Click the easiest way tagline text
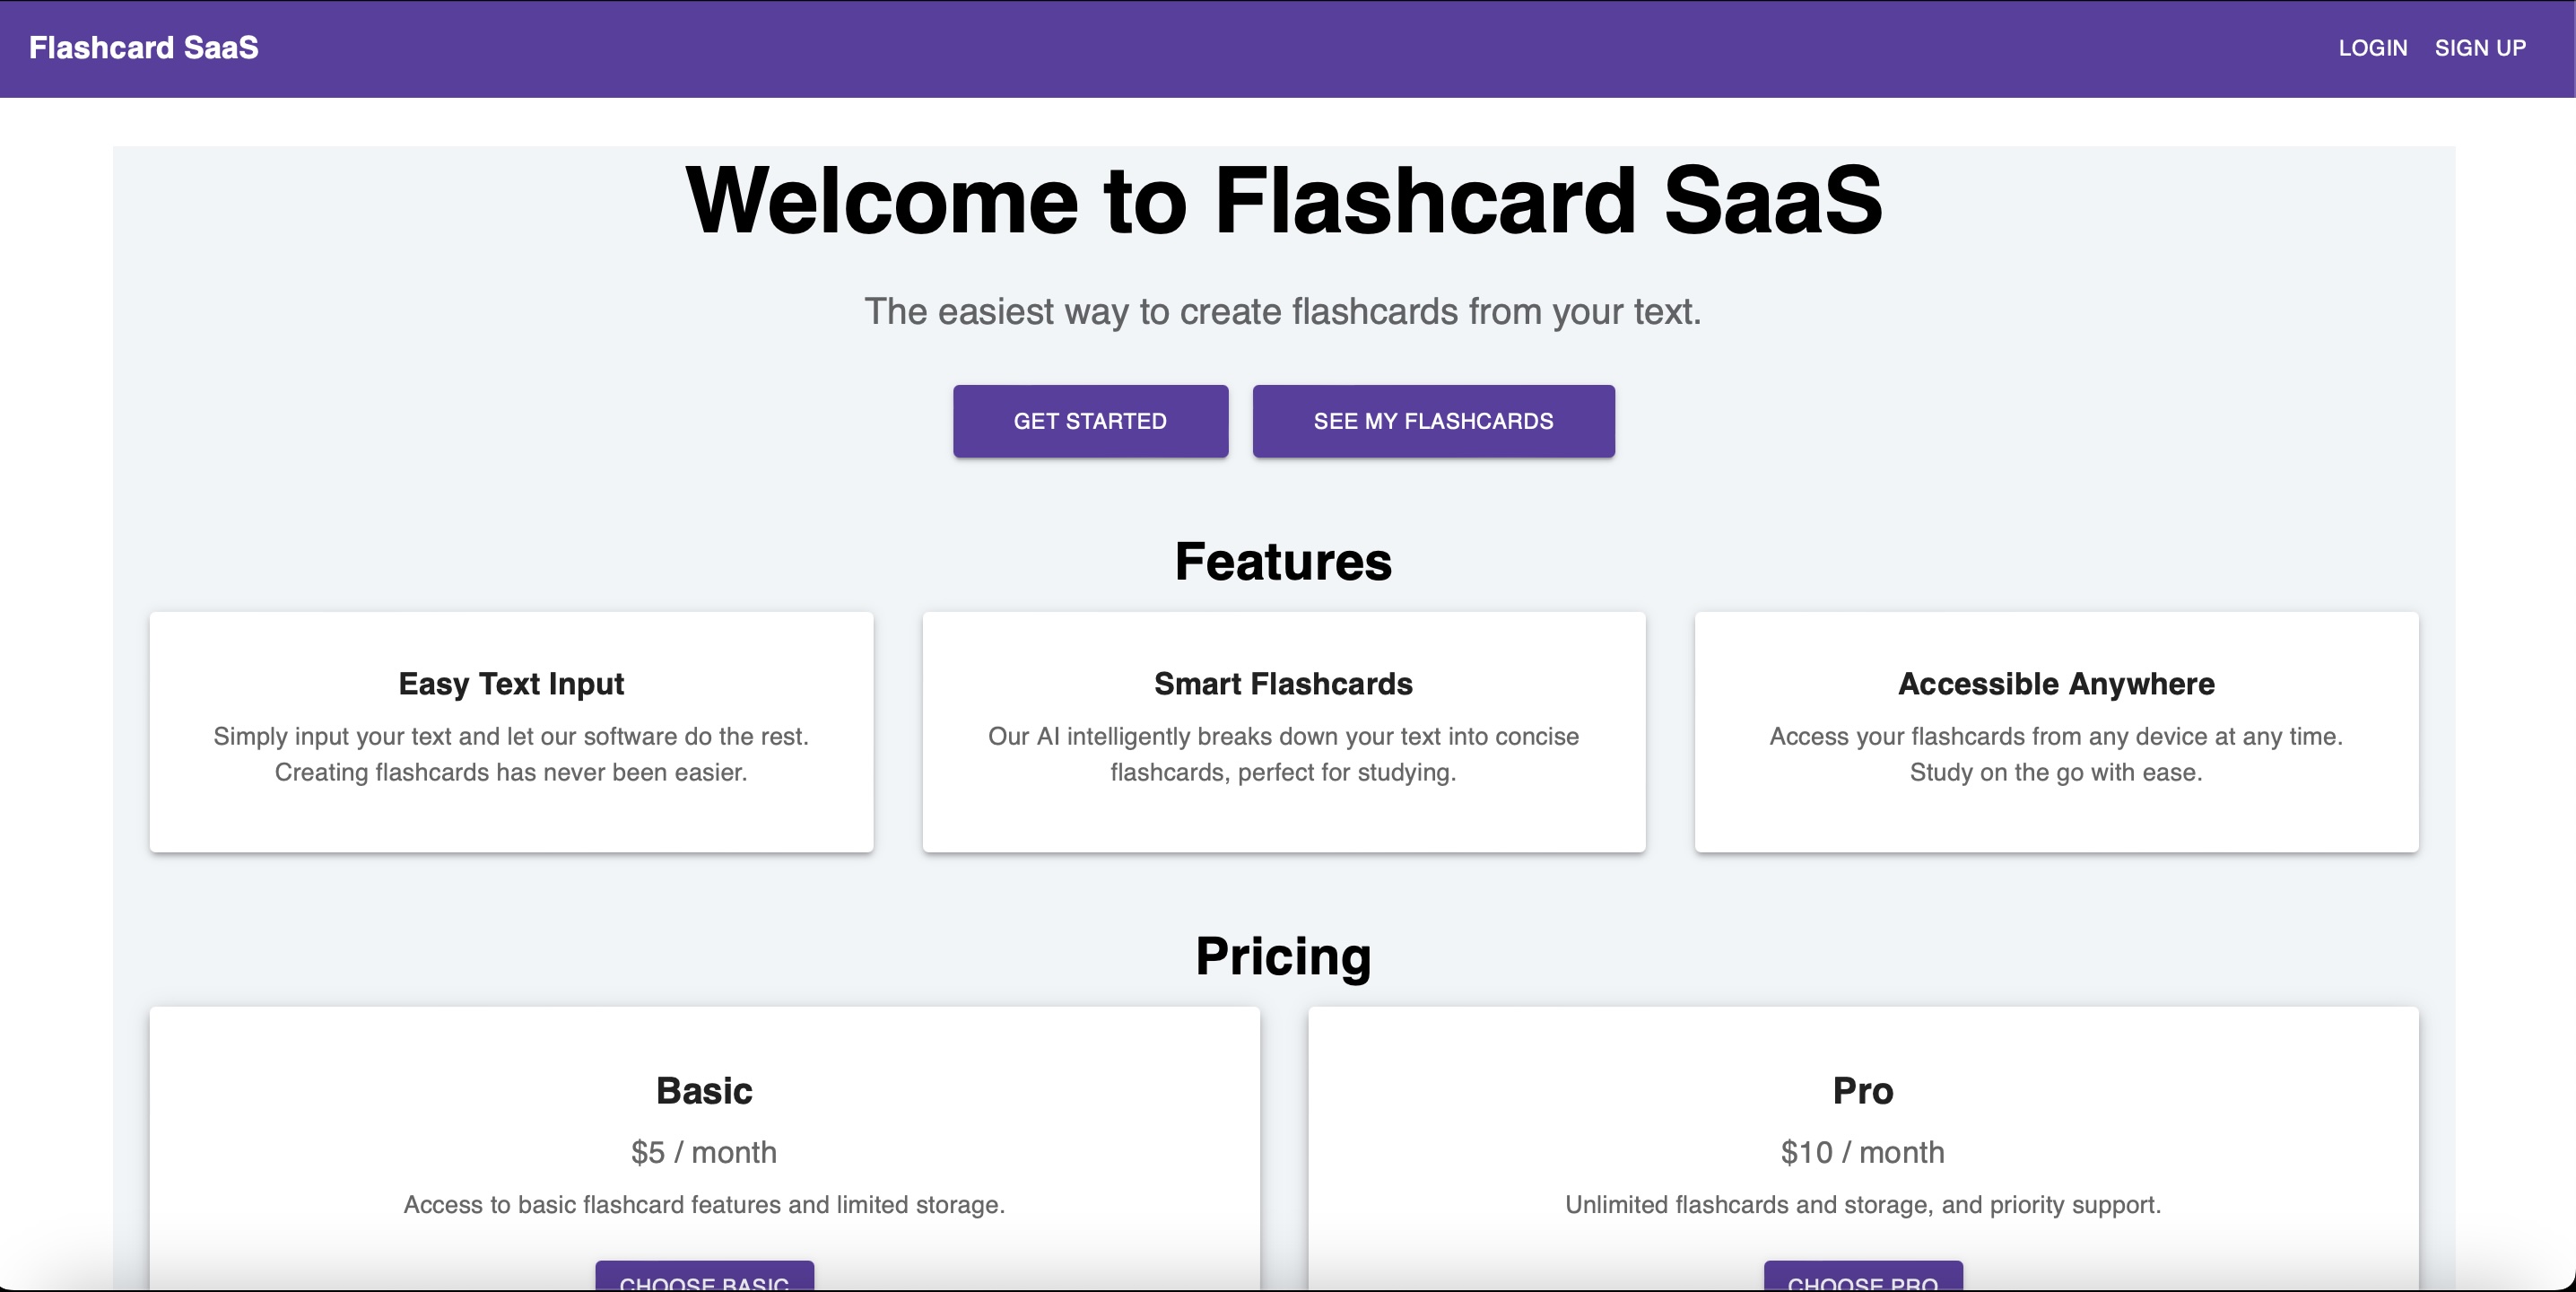This screenshot has height=1292, width=2576. point(1283,312)
